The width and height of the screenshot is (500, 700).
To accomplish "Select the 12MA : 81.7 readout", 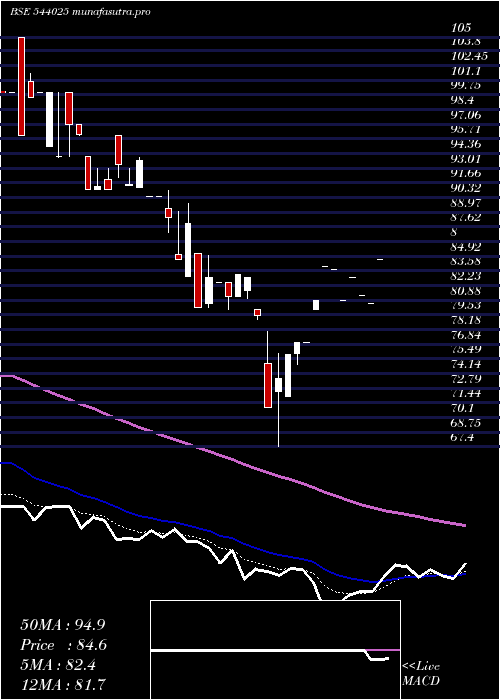I will click(x=64, y=684).
